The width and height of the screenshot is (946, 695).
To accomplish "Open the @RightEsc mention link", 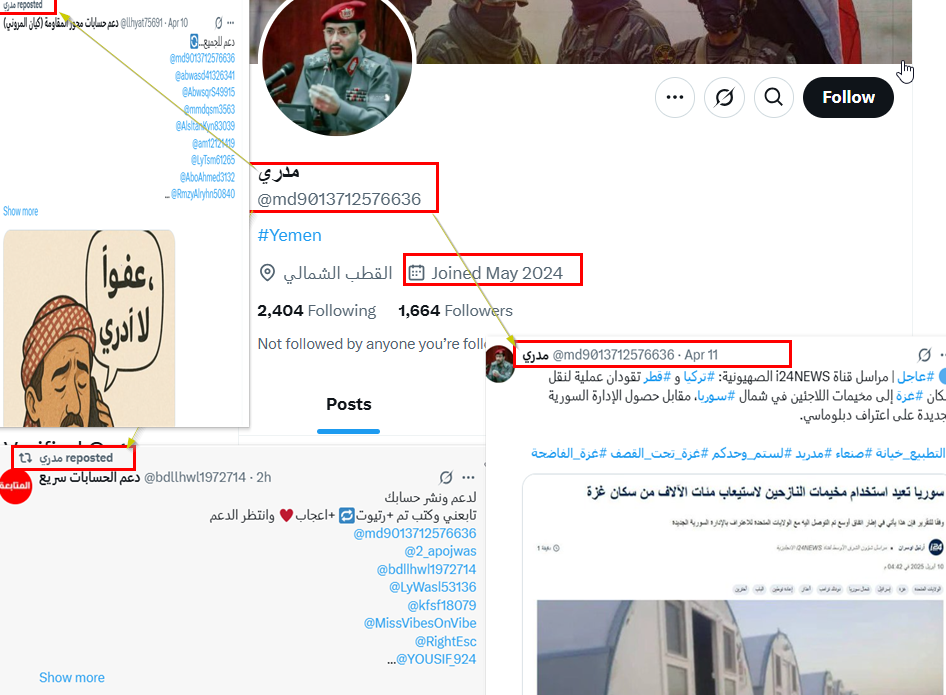I will (445, 641).
